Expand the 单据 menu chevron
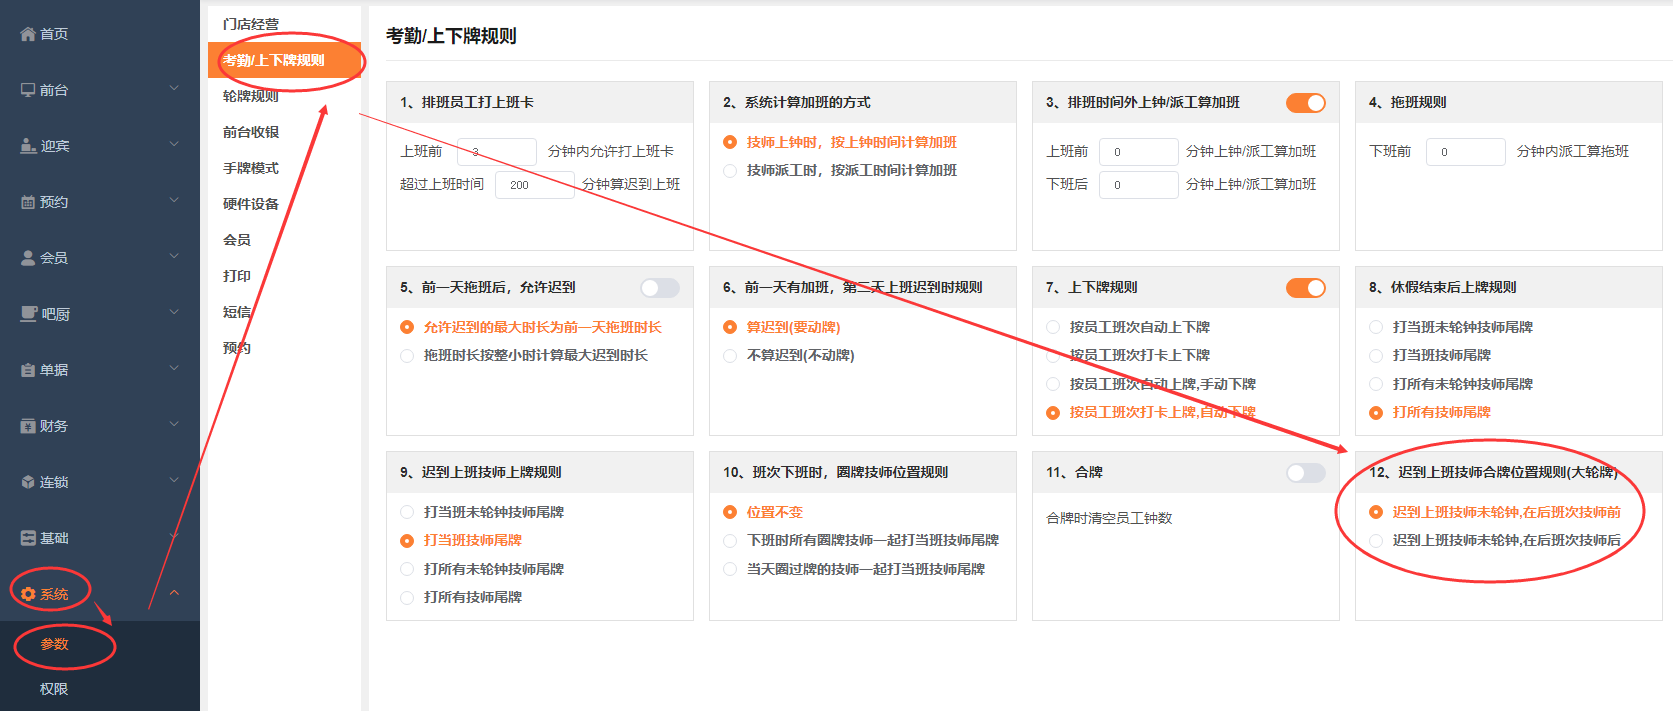Screen dimensions: 1673x711 pos(174,368)
